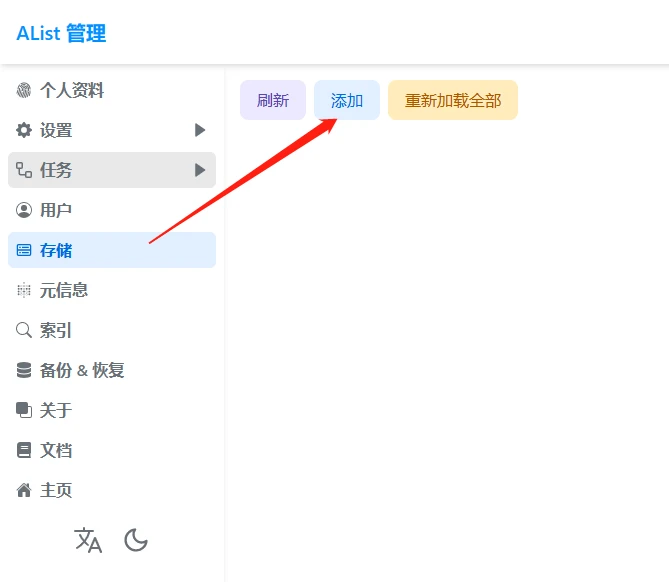The height and width of the screenshot is (582, 669).
Task: Click the 添加 button to add storage
Action: coord(347,100)
